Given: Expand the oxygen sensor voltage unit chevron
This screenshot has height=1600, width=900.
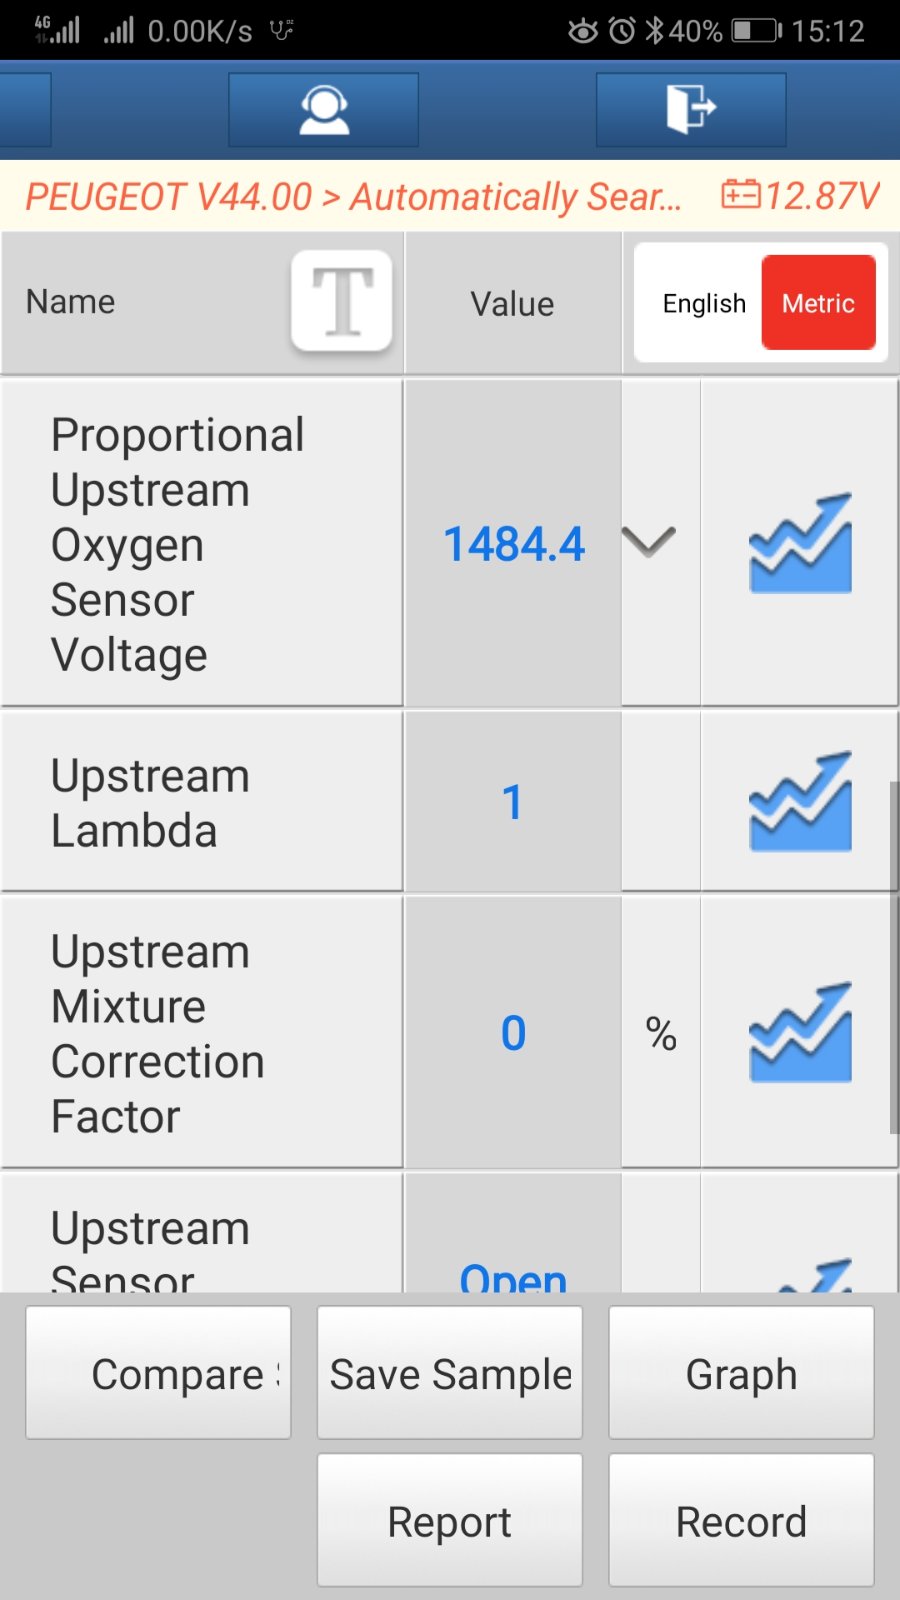Looking at the screenshot, I should 649,542.
